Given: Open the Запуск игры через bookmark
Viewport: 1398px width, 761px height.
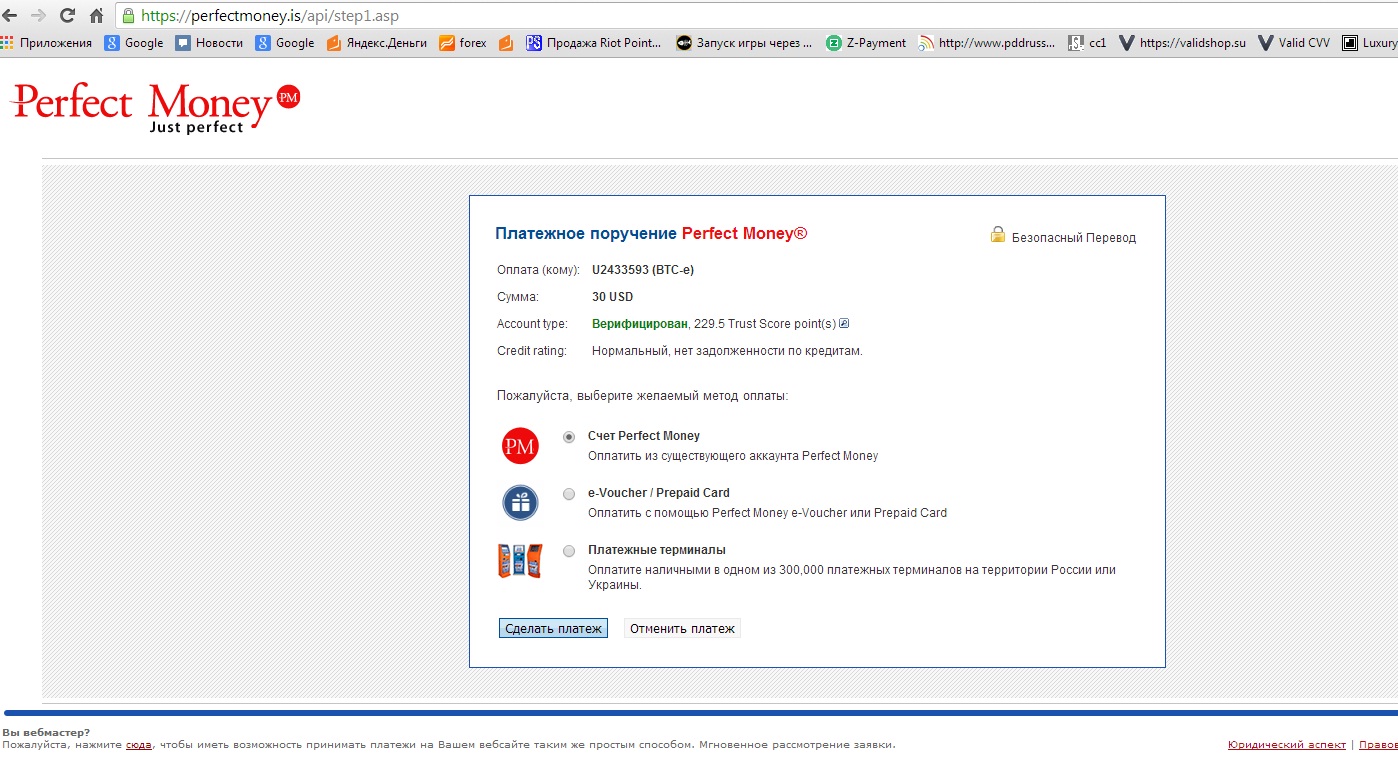Looking at the screenshot, I should 744,43.
